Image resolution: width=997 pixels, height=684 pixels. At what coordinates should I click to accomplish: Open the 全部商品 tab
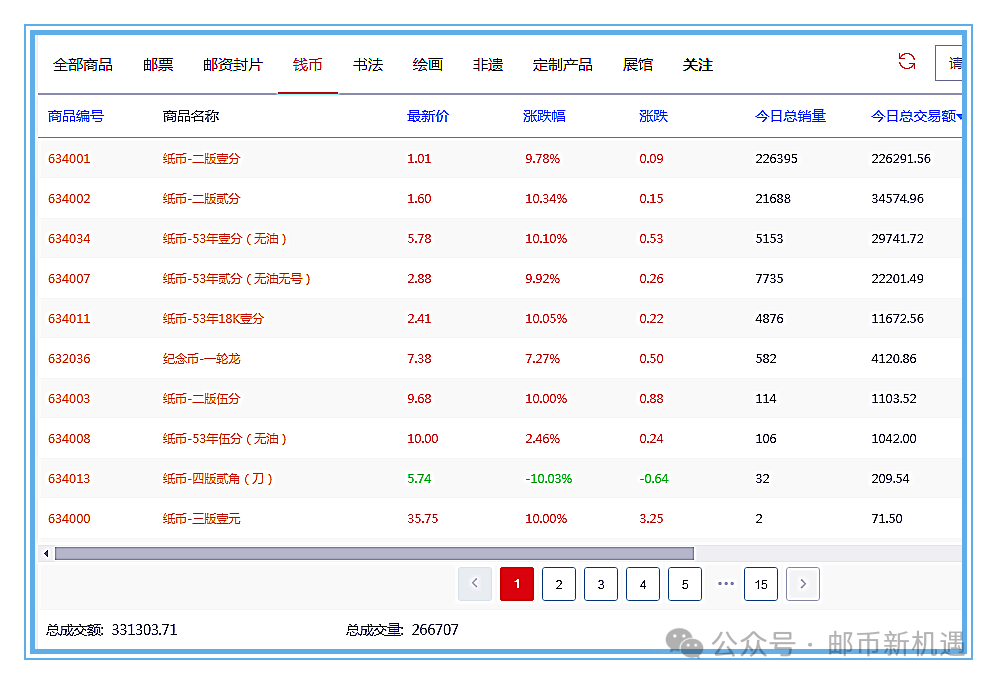[x=83, y=65]
